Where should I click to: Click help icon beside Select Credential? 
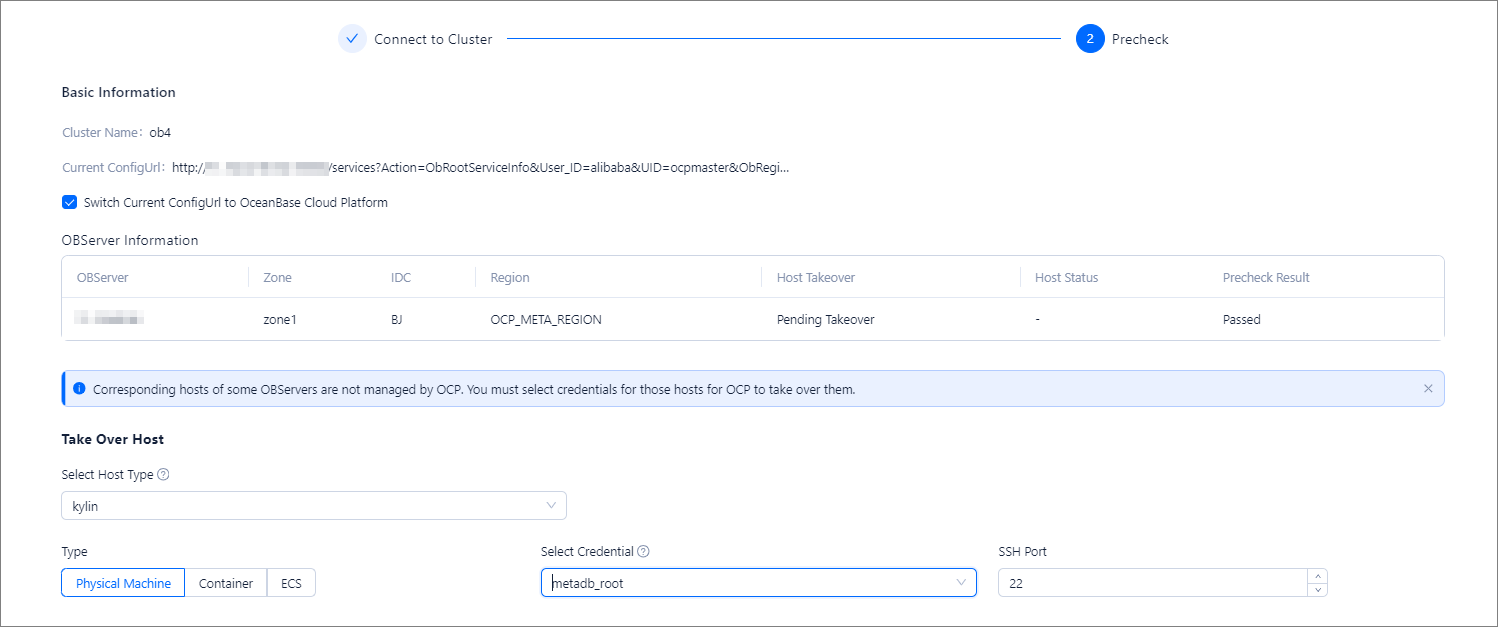point(644,551)
